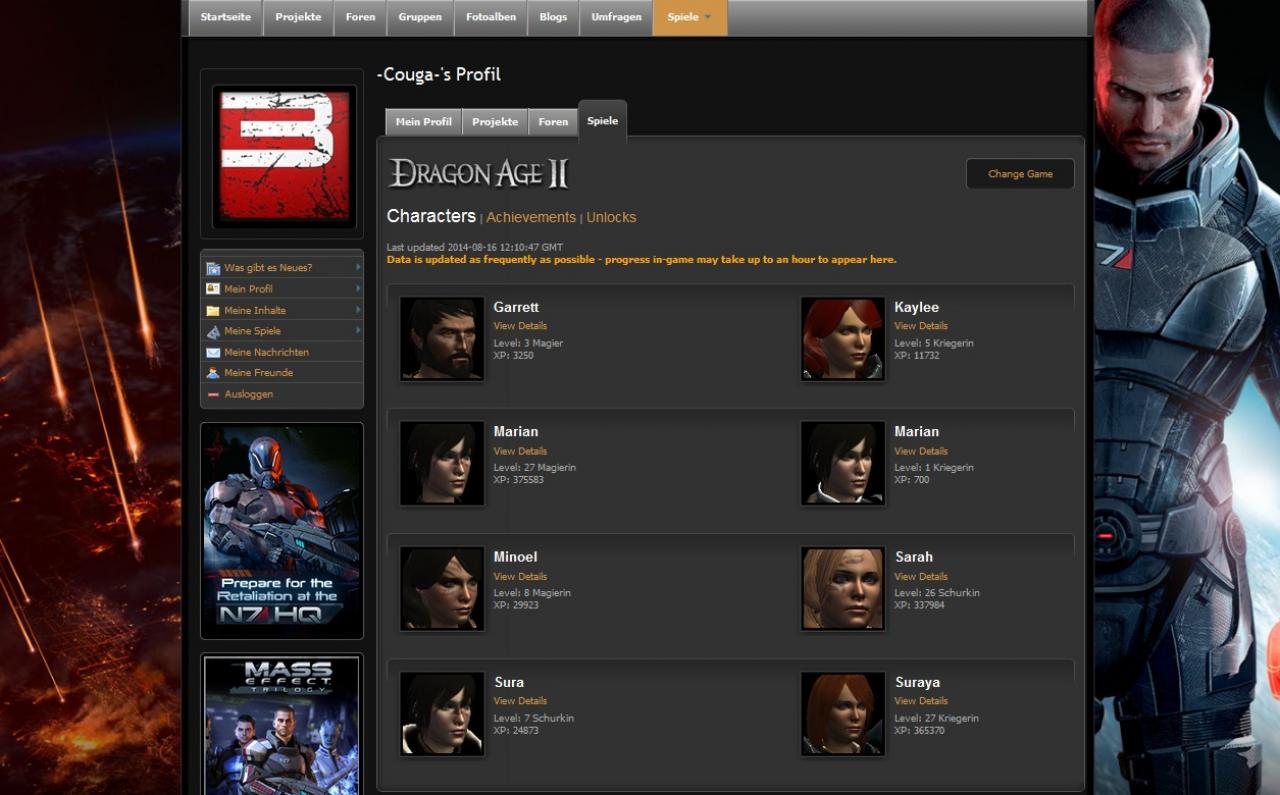Click portrait of level 27 Marian
Screen dimensions: 1280x795
(x=442, y=463)
